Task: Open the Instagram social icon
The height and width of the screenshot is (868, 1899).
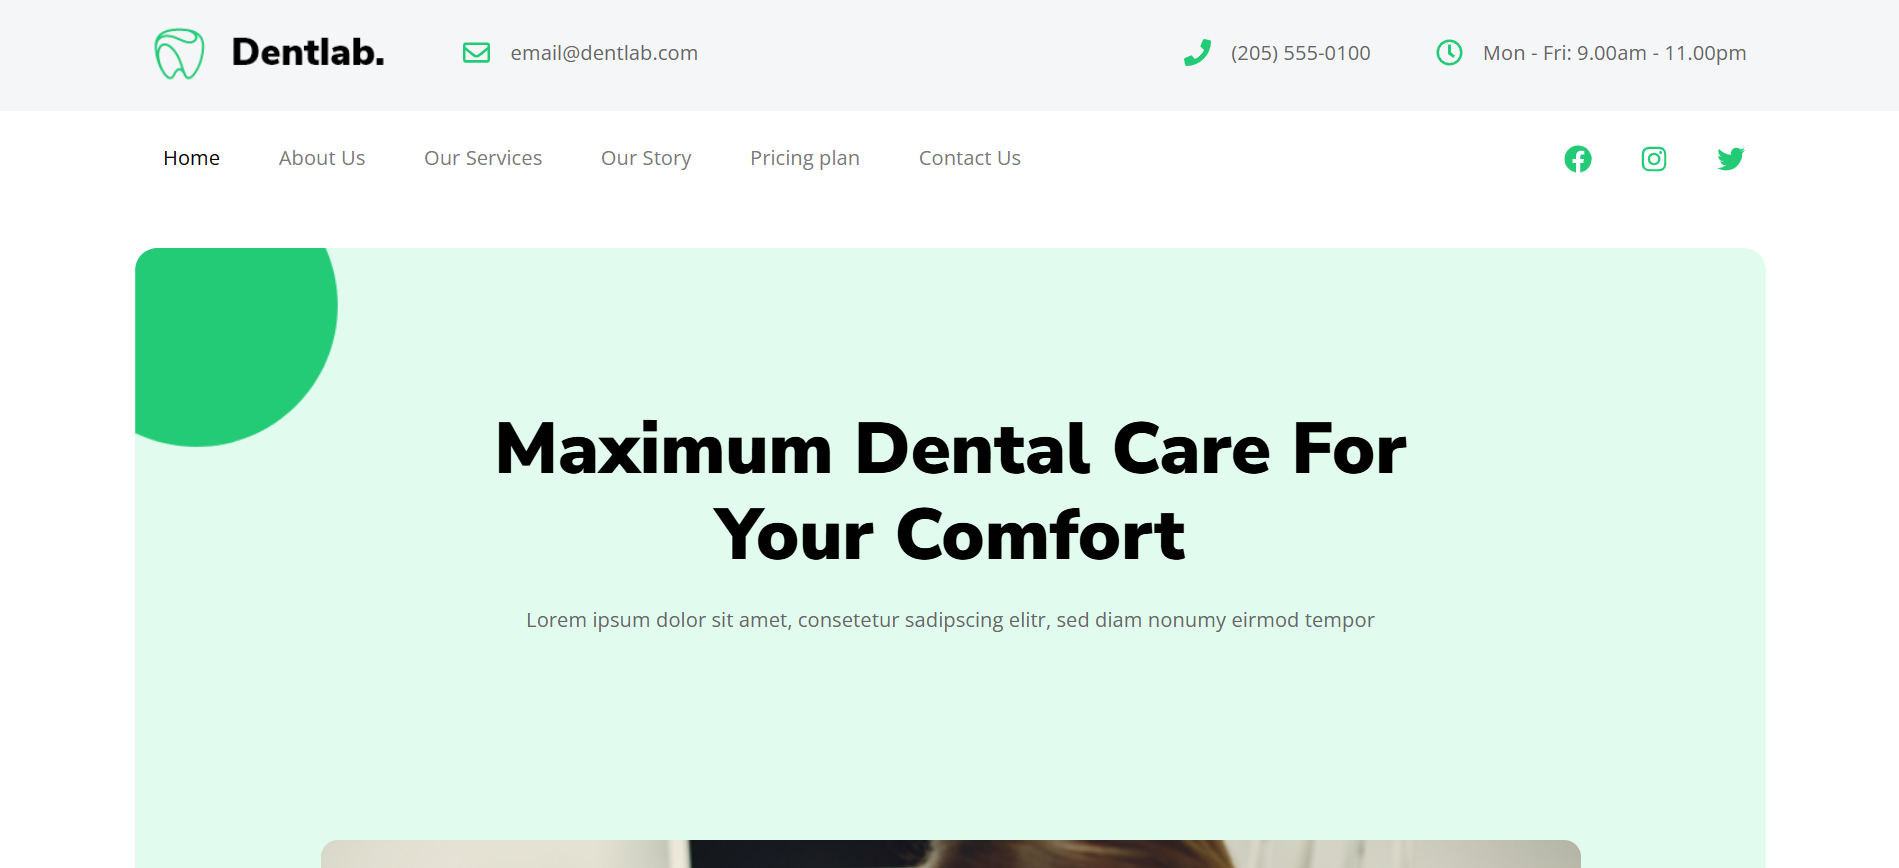Action: pyautogui.click(x=1654, y=159)
